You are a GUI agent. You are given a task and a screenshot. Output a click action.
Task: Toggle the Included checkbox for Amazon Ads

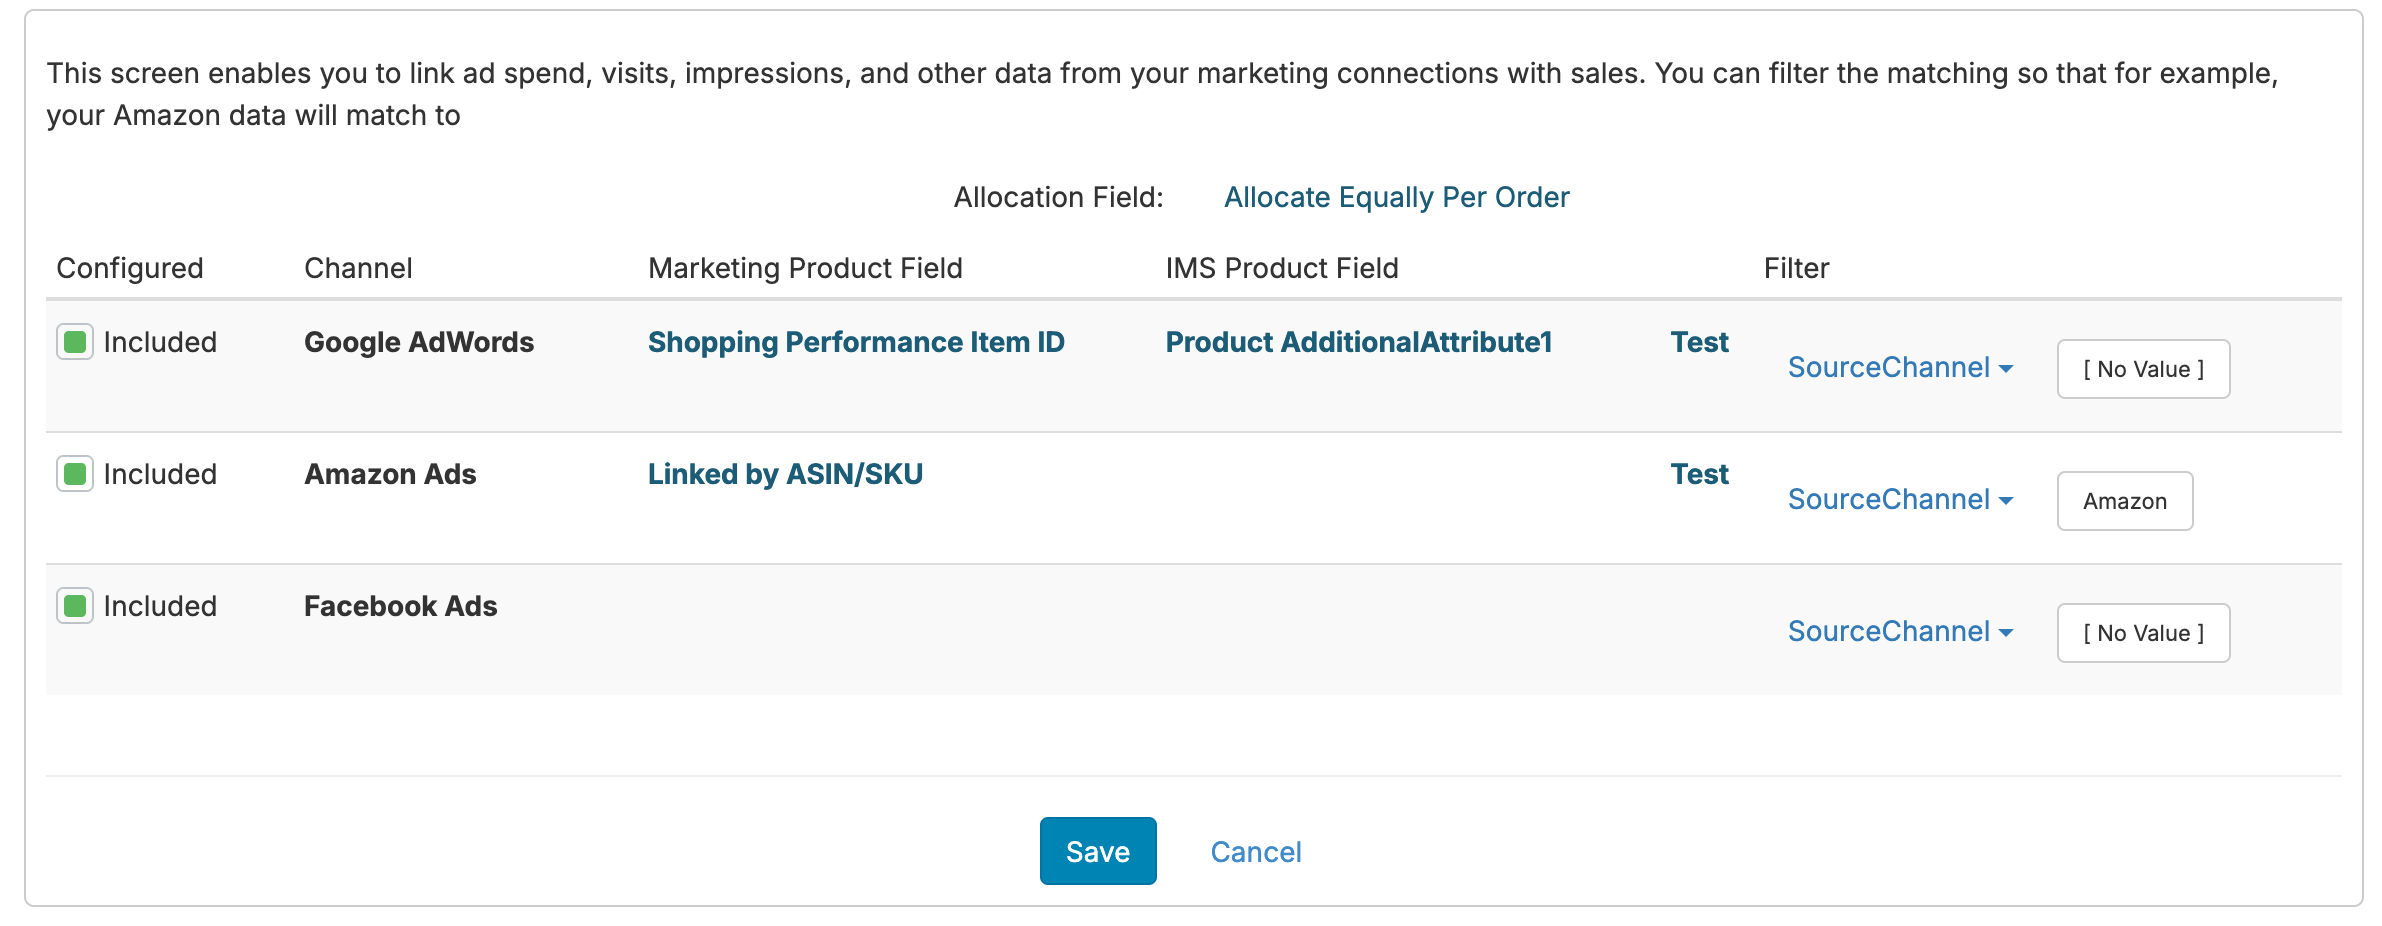tap(75, 474)
